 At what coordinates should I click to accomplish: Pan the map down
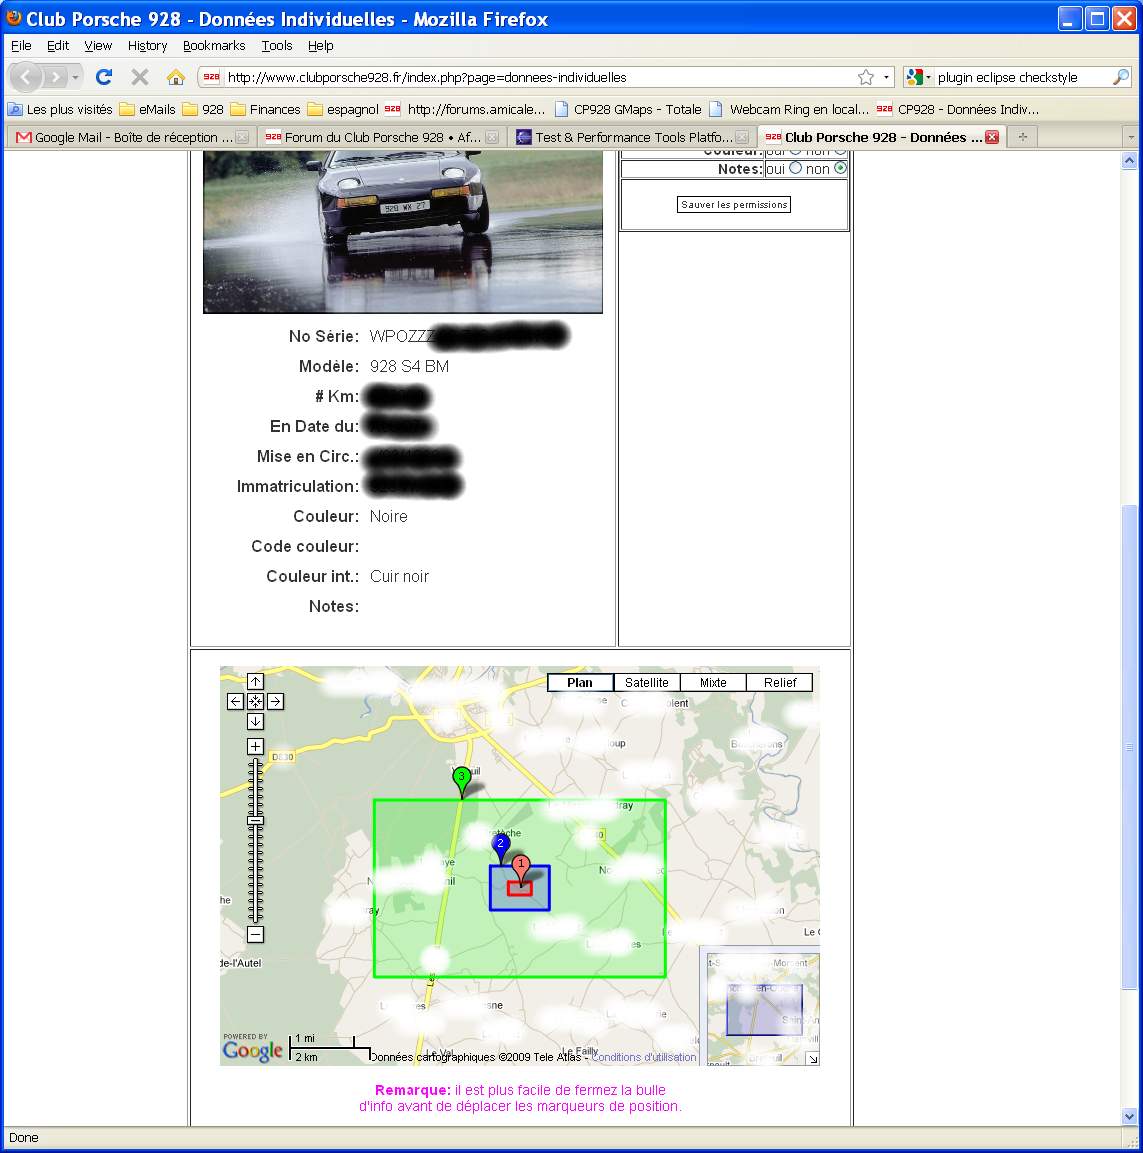click(x=255, y=721)
